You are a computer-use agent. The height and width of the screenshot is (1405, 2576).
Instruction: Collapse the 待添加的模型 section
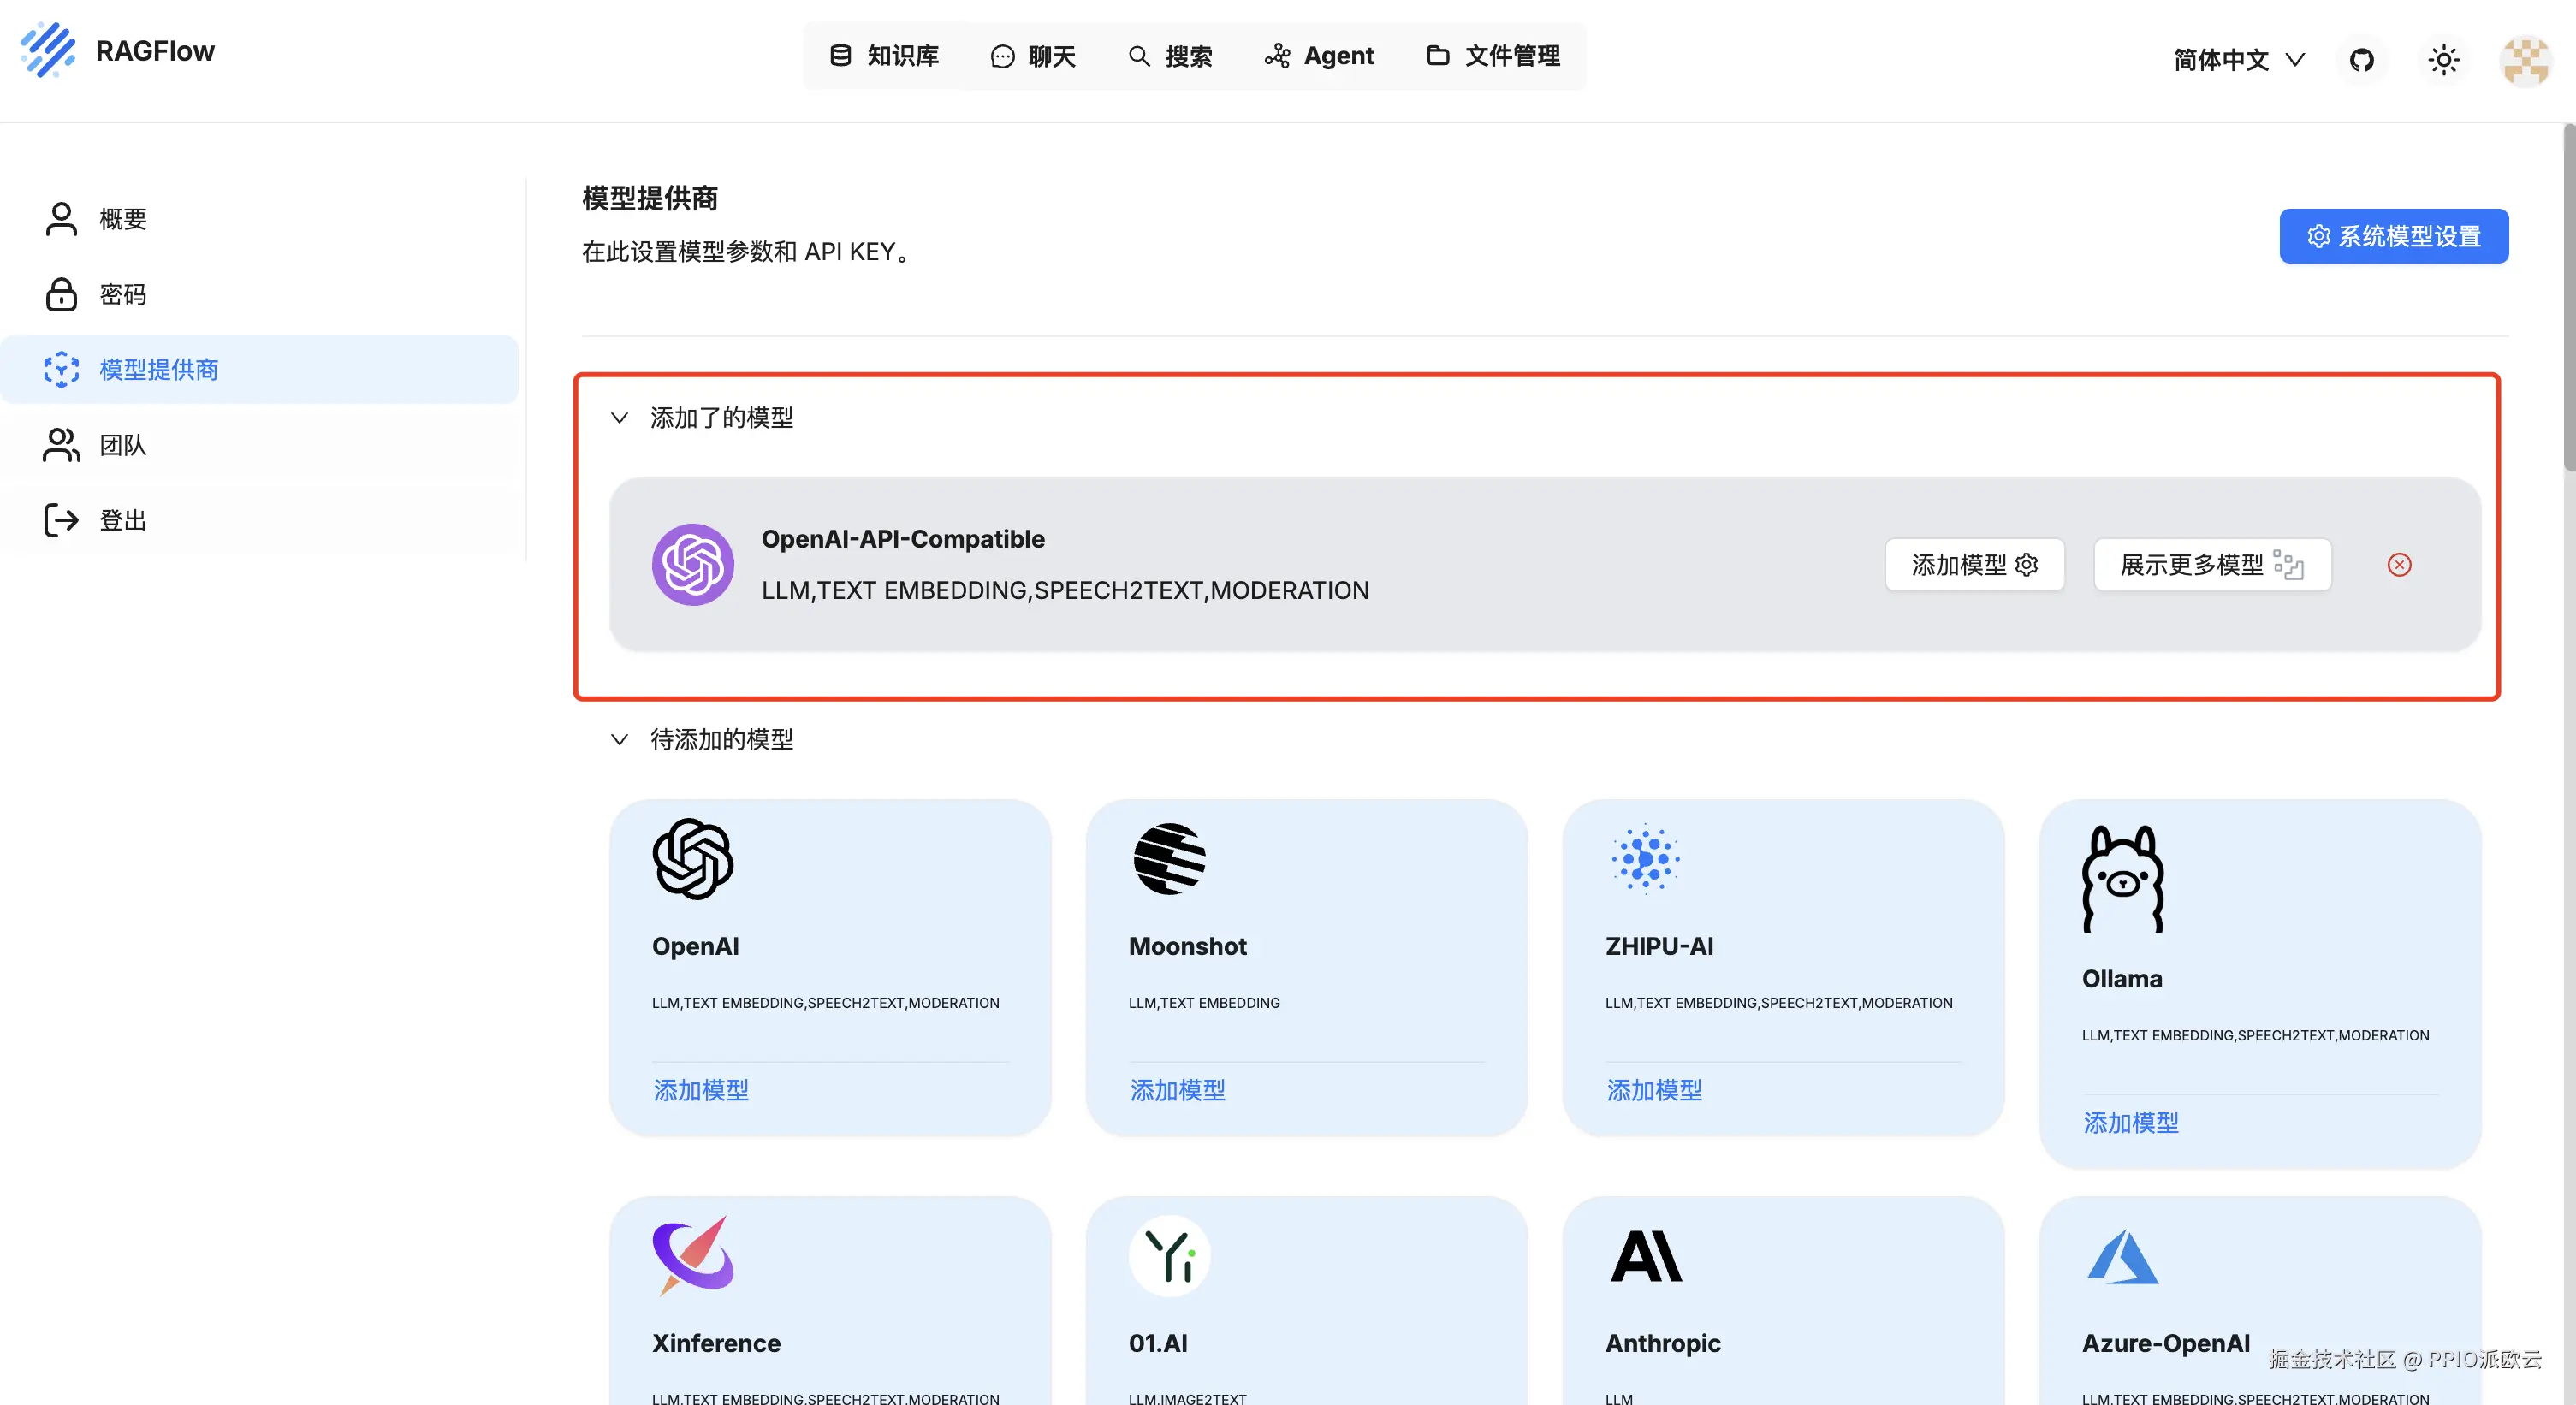(x=619, y=739)
